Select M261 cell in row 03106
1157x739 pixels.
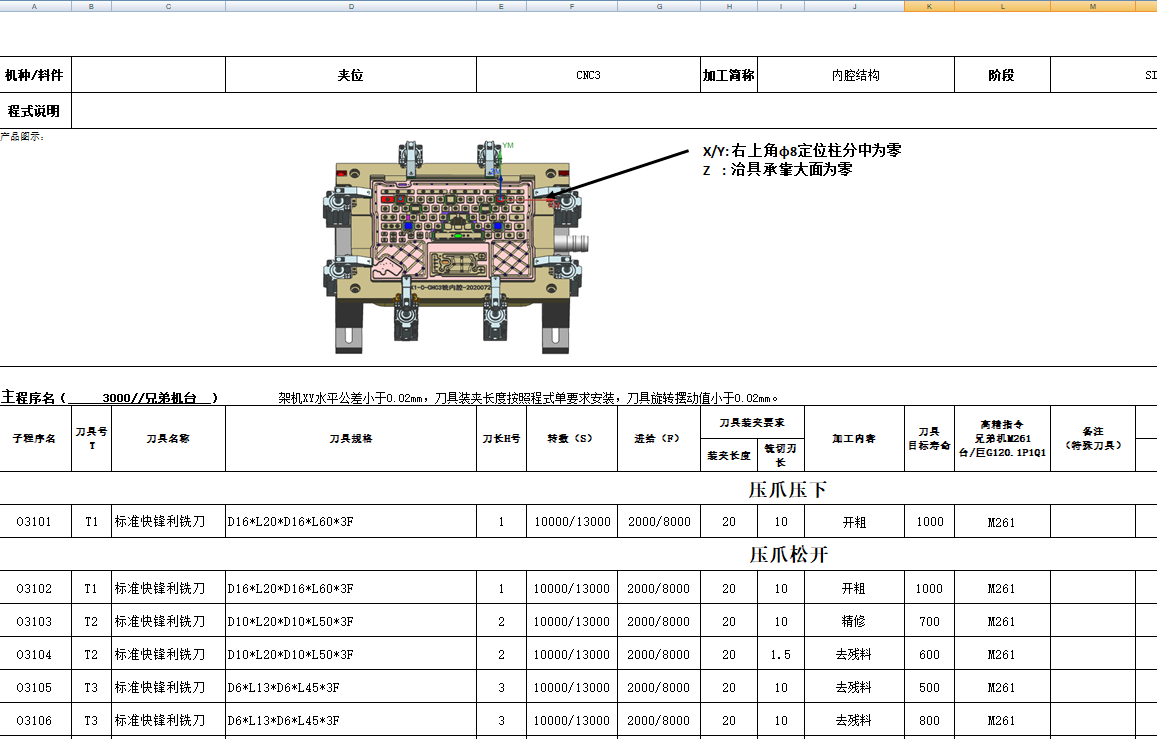click(1002, 721)
